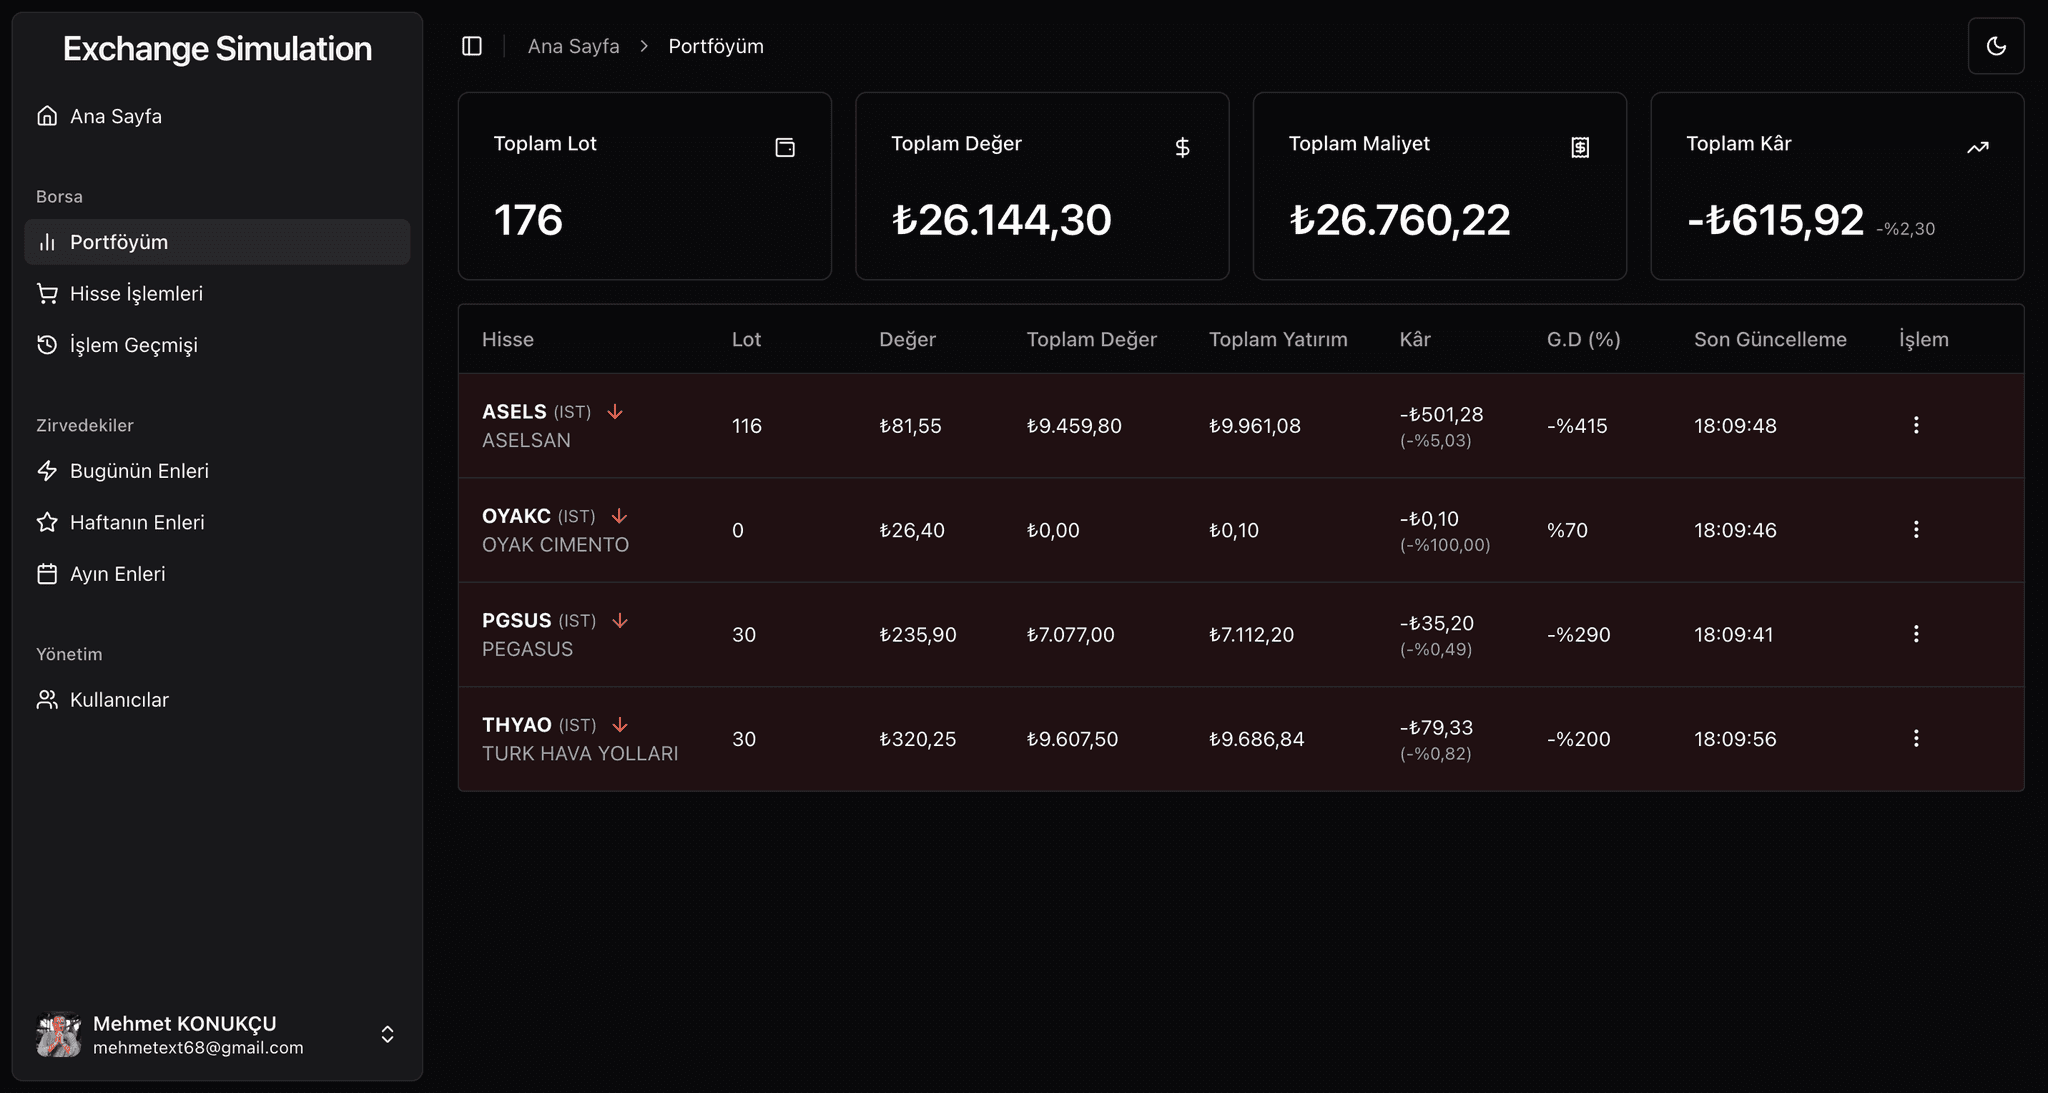This screenshot has height=1093, width=2048.
Task: Click the ₺26.144,30 total value figure
Action: click(x=1001, y=220)
